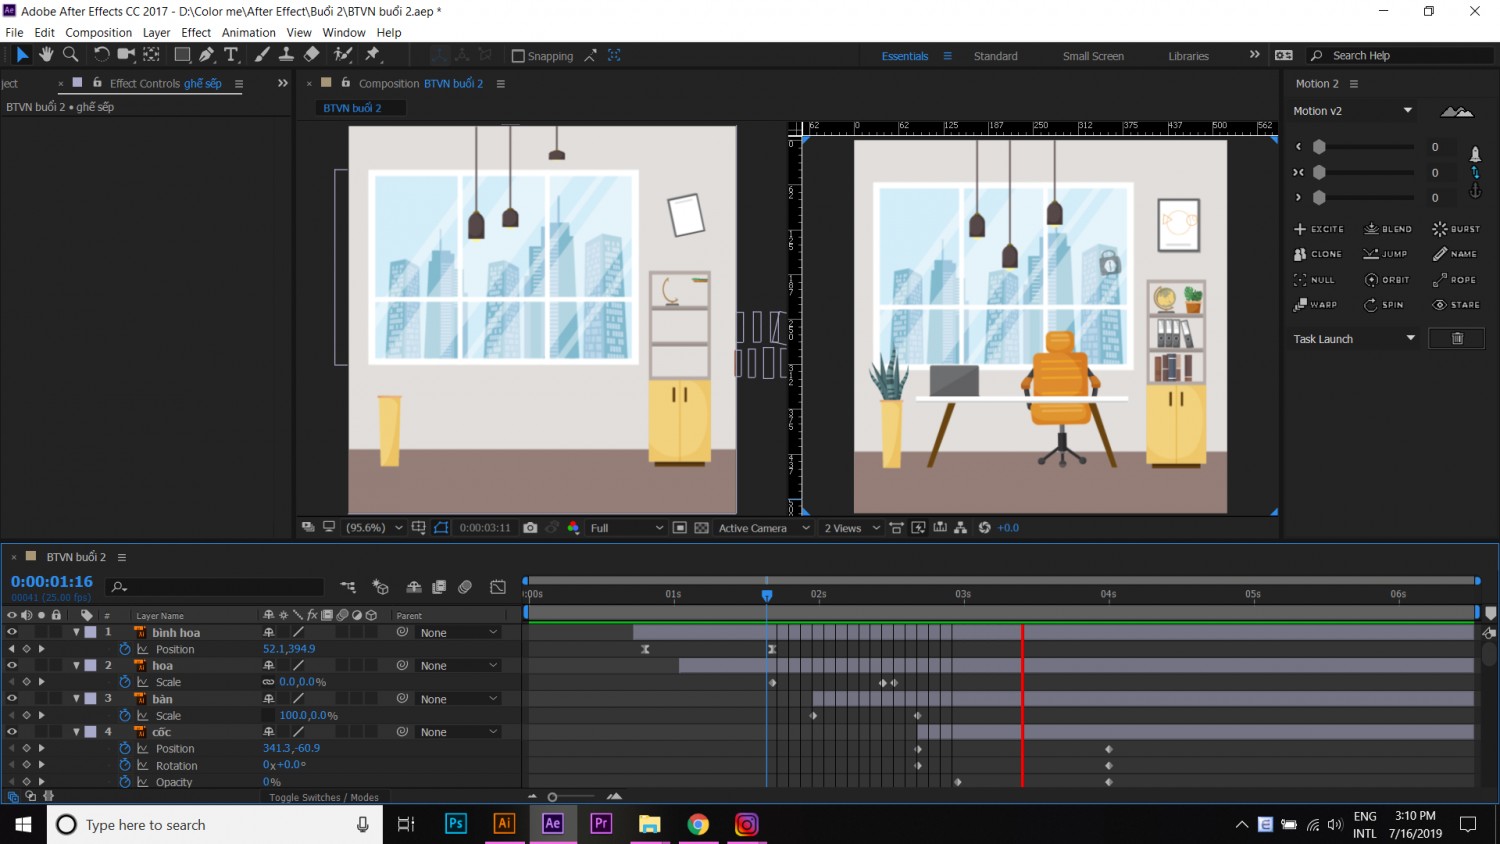
Task: Toggle visibility of the bàn layer
Action: [12, 699]
